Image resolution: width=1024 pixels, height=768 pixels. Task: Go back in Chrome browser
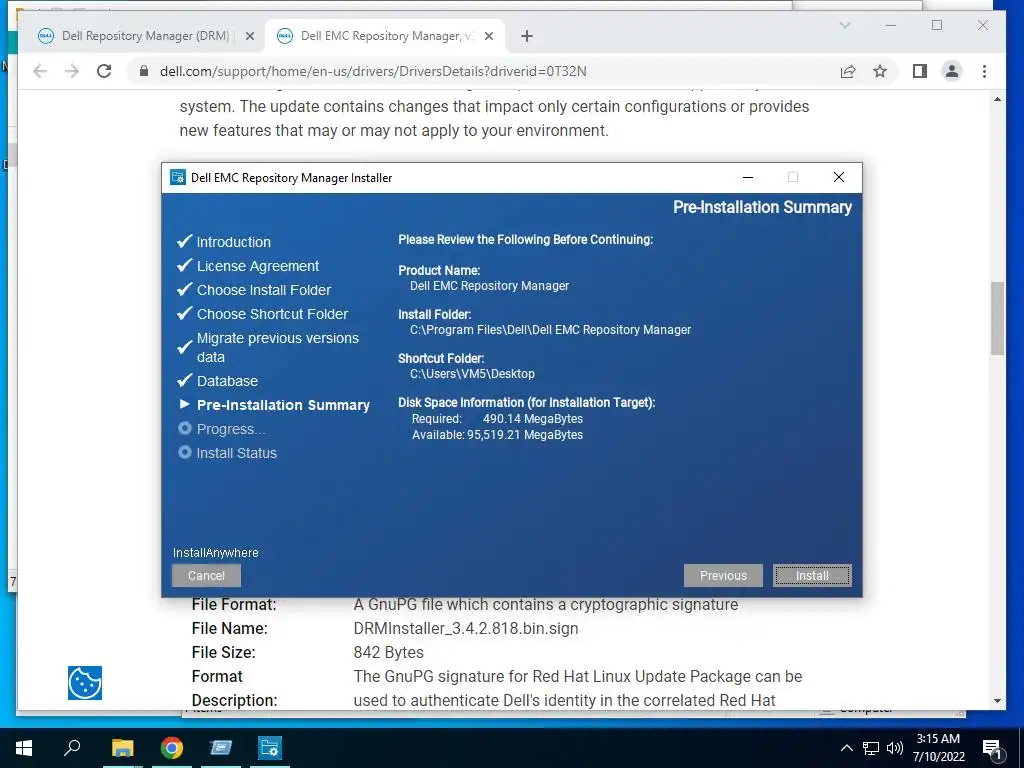(x=40, y=71)
